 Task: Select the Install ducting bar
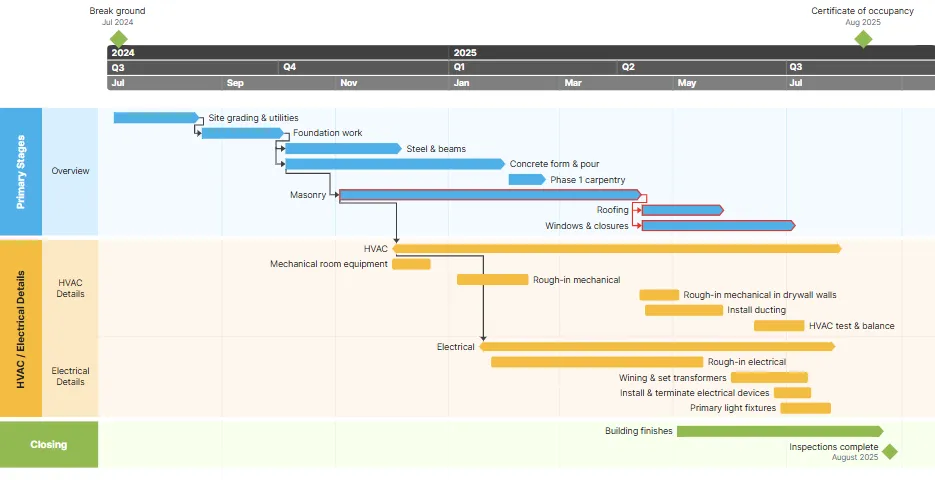click(684, 310)
